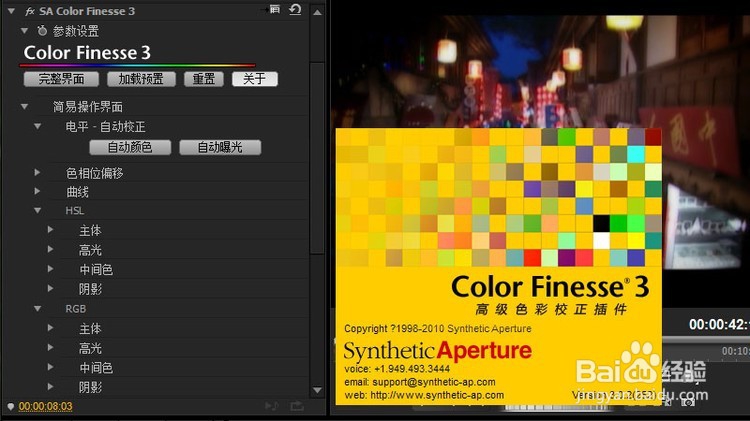Click the 高级色彩校正插件 subtitle on splash

click(551, 310)
